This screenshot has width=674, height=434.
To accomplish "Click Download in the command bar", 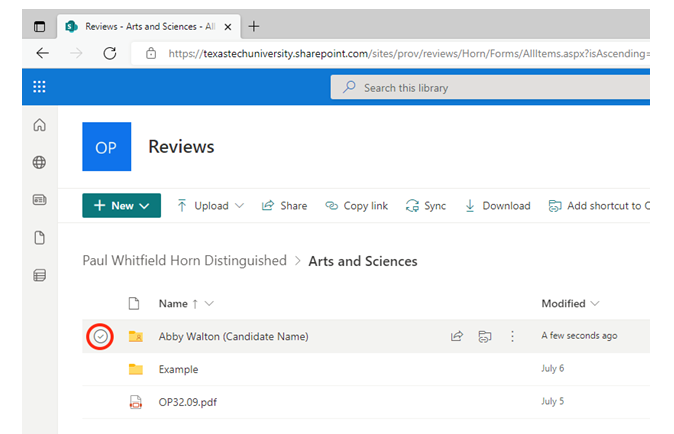I will [498, 206].
